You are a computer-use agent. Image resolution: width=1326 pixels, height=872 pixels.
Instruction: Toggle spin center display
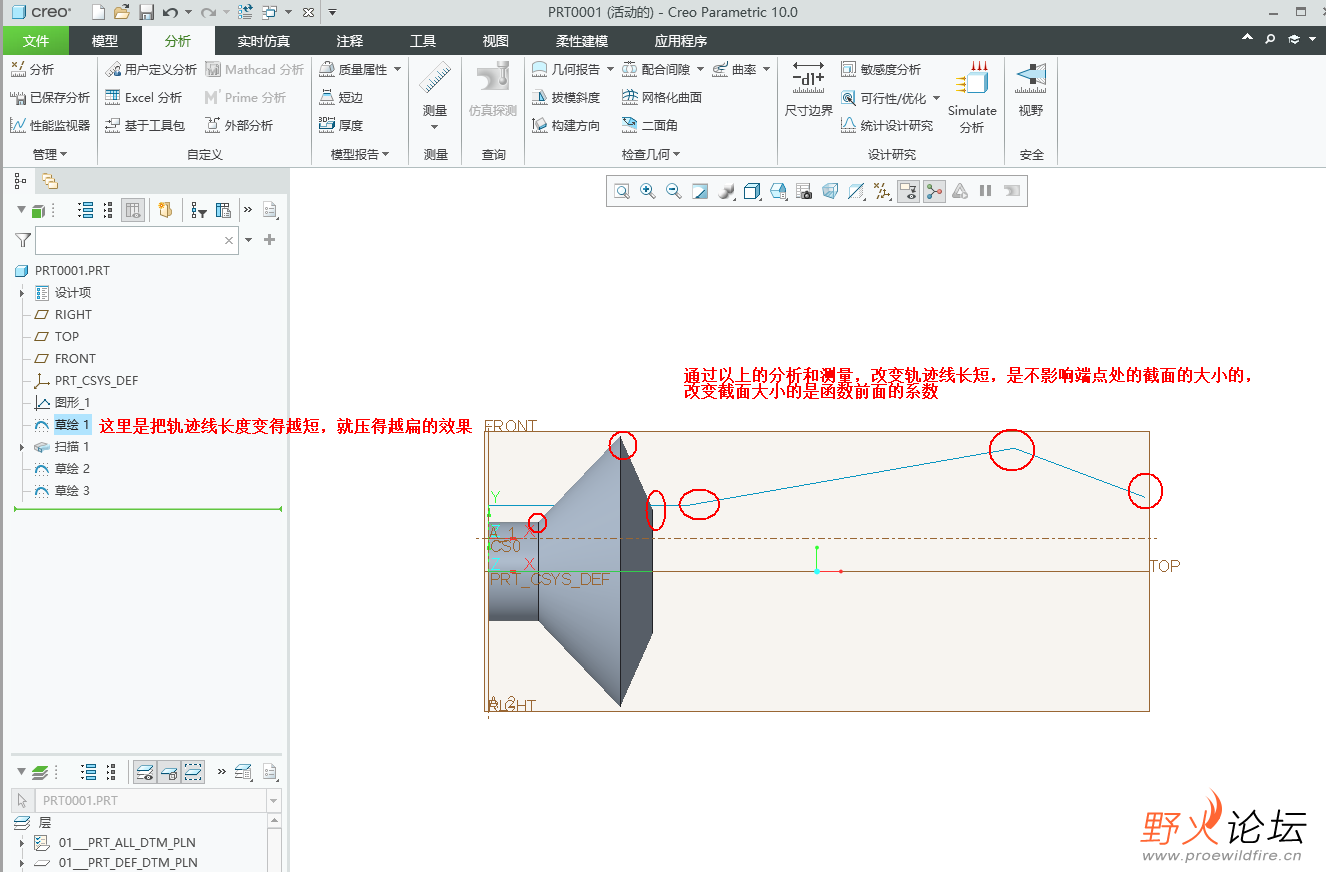click(934, 191)
